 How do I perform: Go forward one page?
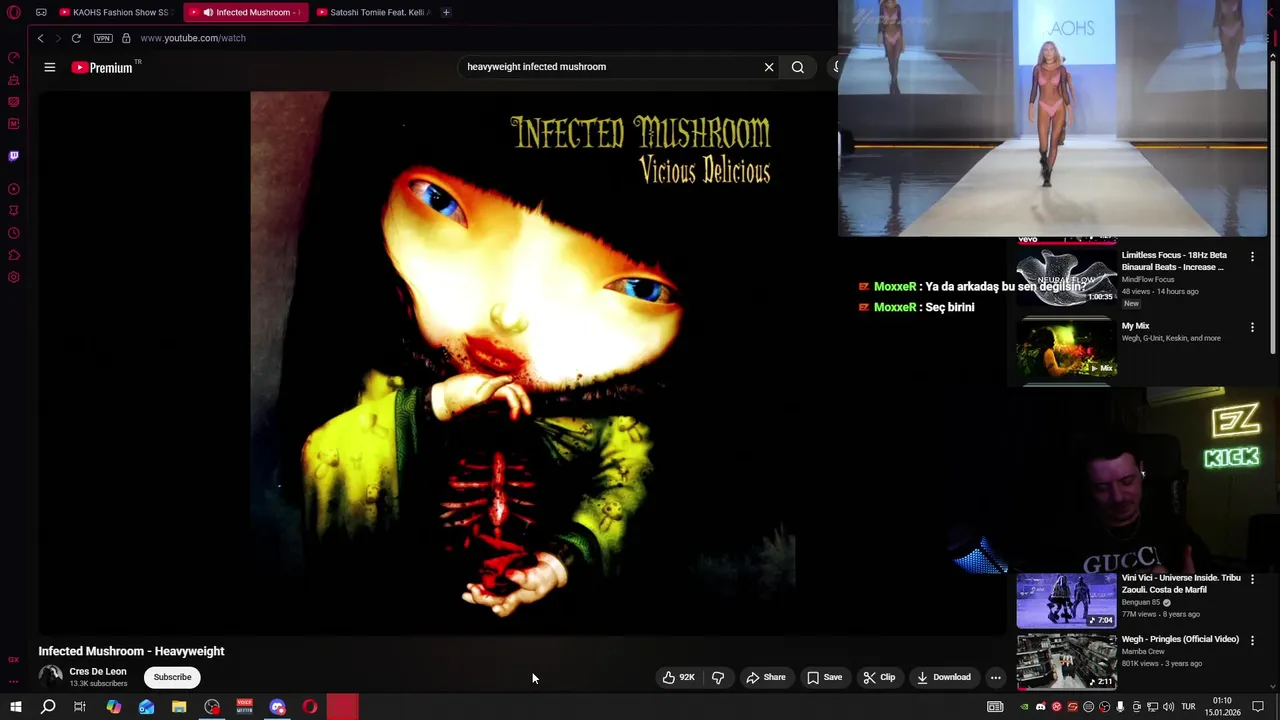[57, 38]
